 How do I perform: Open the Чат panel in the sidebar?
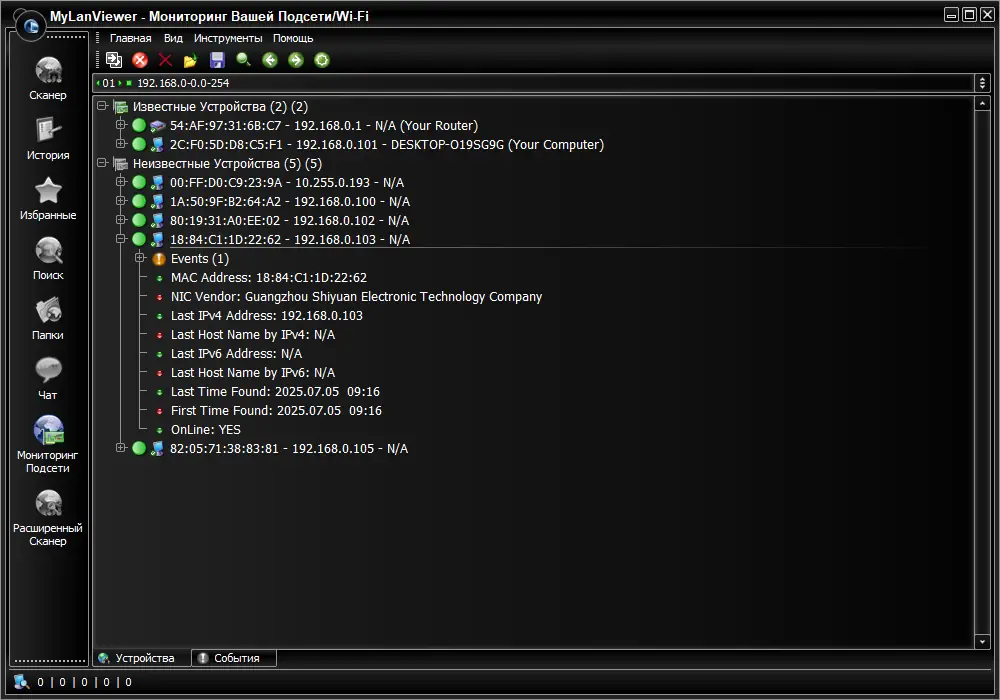[x=47, y=377]
